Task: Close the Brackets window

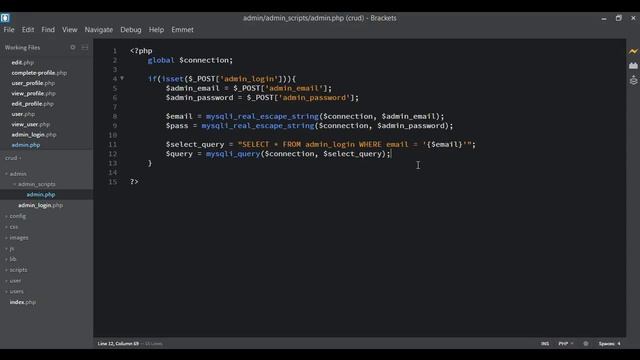Action: click(x=633, y=18)
